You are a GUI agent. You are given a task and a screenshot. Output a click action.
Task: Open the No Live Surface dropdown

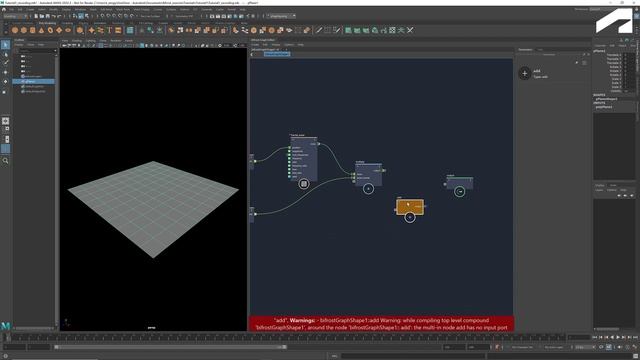[152, 16]
